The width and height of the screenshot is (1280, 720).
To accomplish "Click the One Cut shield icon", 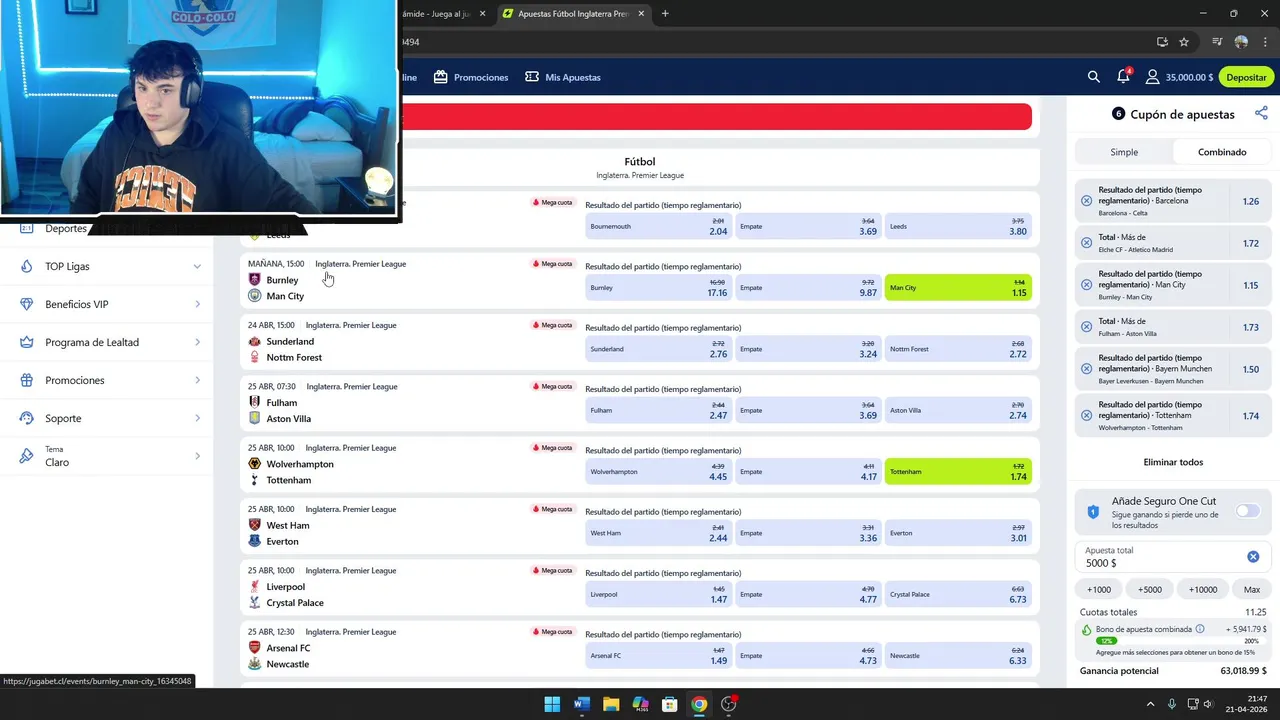I will point(1093,512).
